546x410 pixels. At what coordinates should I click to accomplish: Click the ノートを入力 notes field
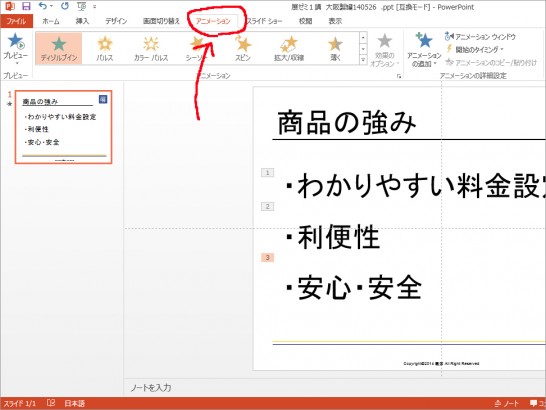tap(150, 387)
